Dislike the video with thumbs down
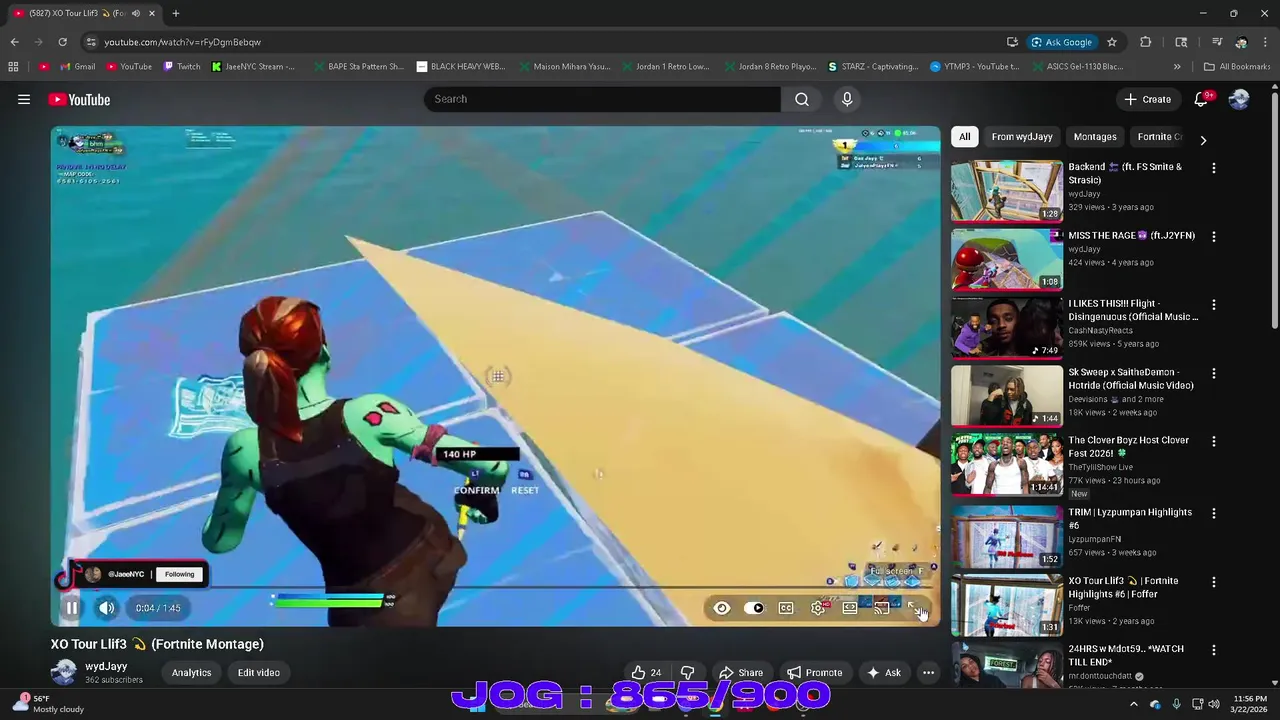The height and width of the screenshot is (720, 1280). pos(687,673)
